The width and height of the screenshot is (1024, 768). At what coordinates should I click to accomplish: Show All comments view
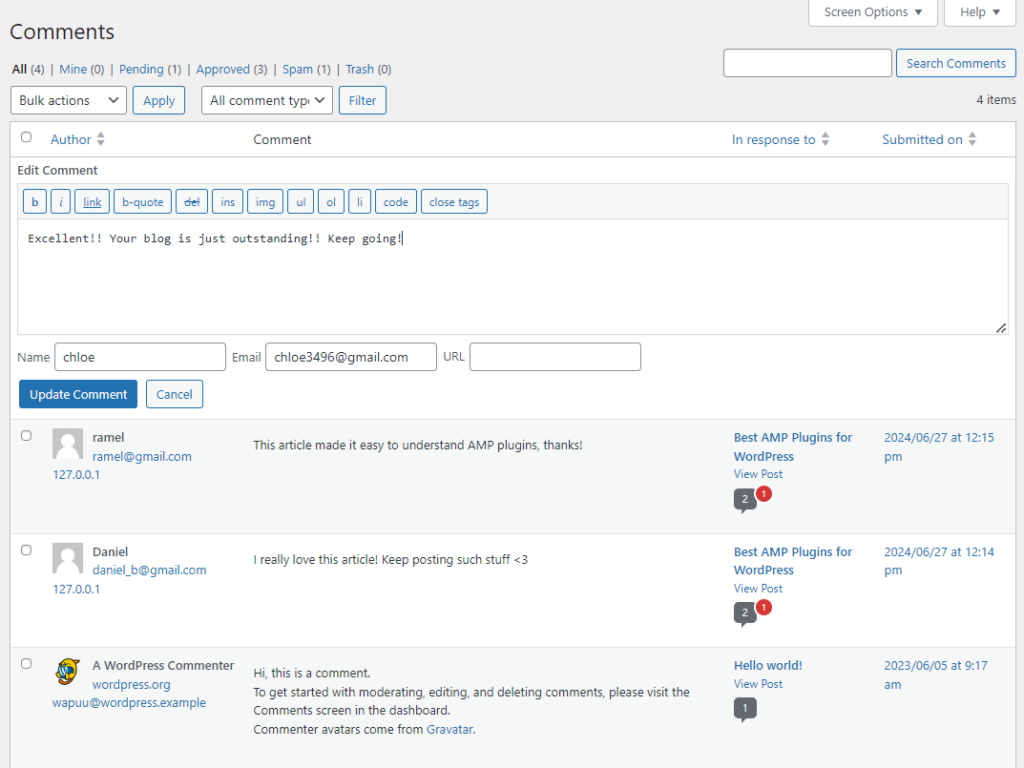pos(20,69)
